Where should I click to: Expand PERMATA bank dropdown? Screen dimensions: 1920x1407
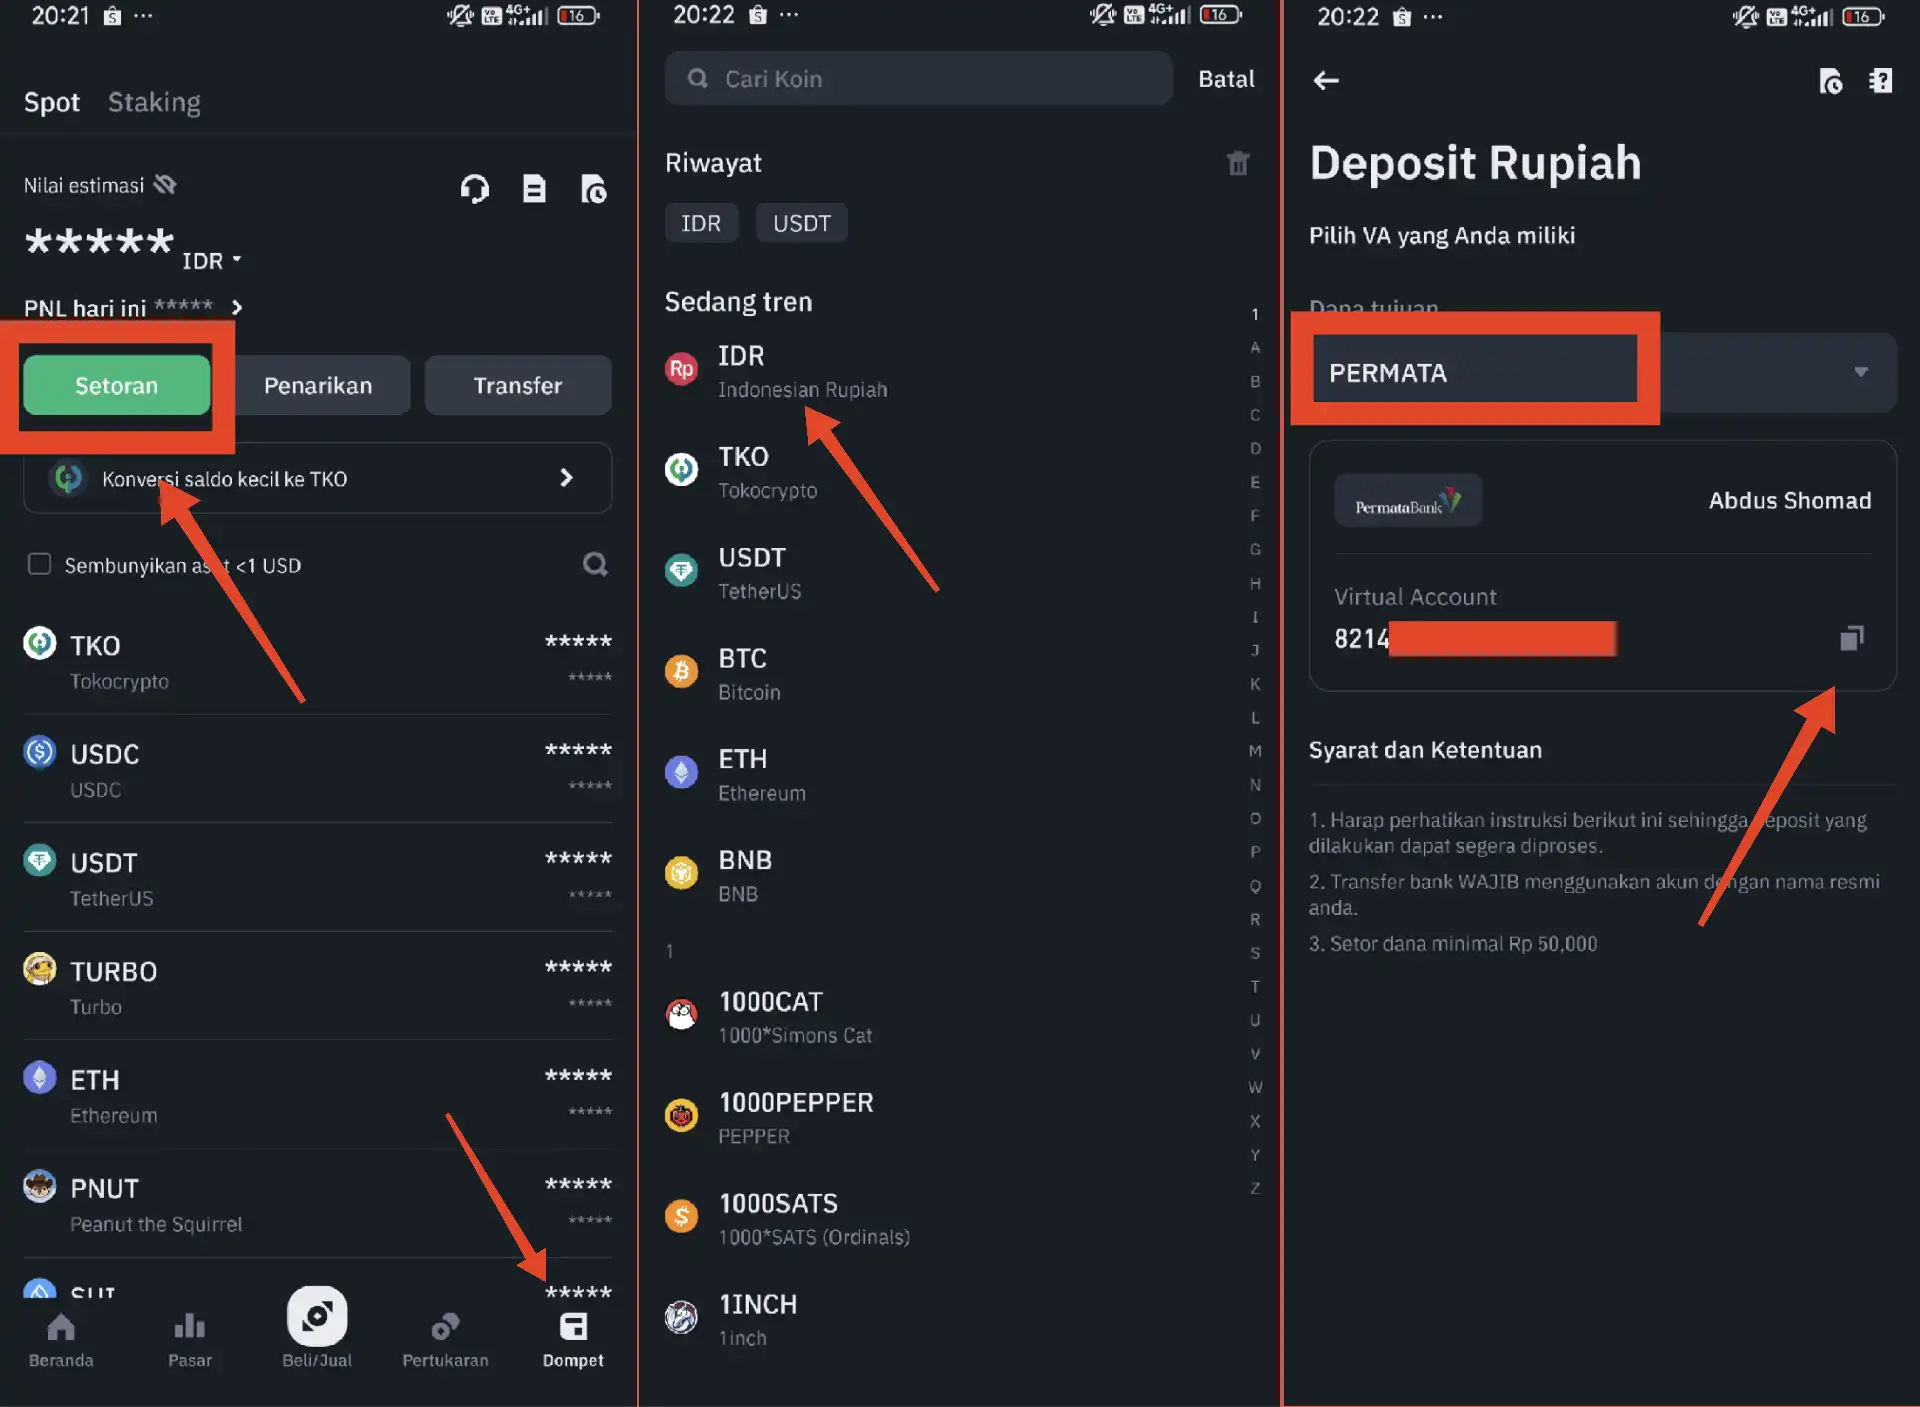click(x=1603, y=372)
